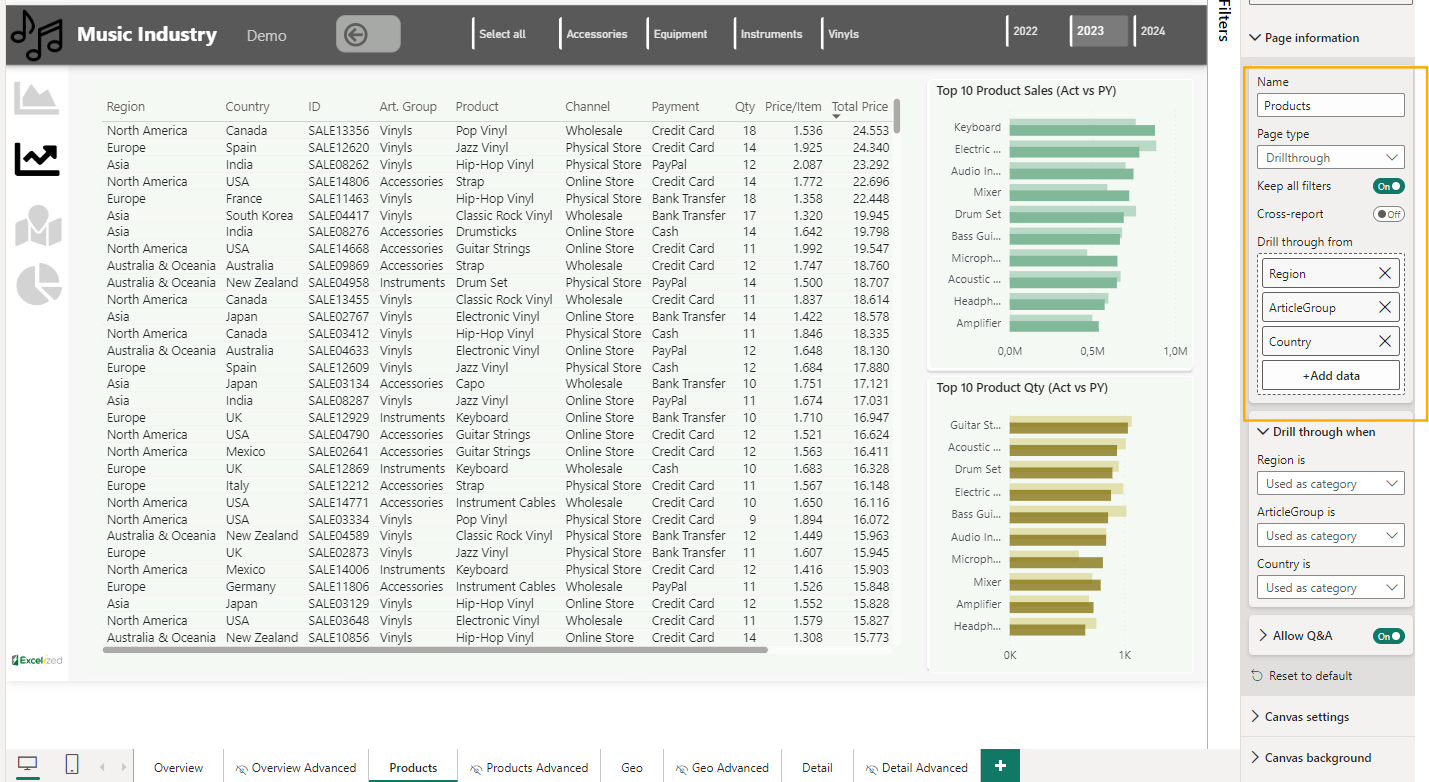Switch to the Overview page tab
This screenshot has width=1429, height=782.
(x=178, y=768)
